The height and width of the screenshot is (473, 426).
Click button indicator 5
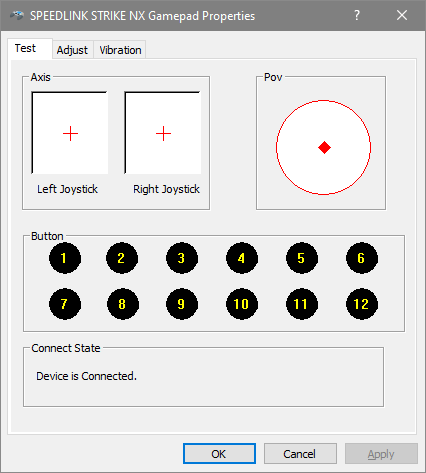click(x=302, y=258)
